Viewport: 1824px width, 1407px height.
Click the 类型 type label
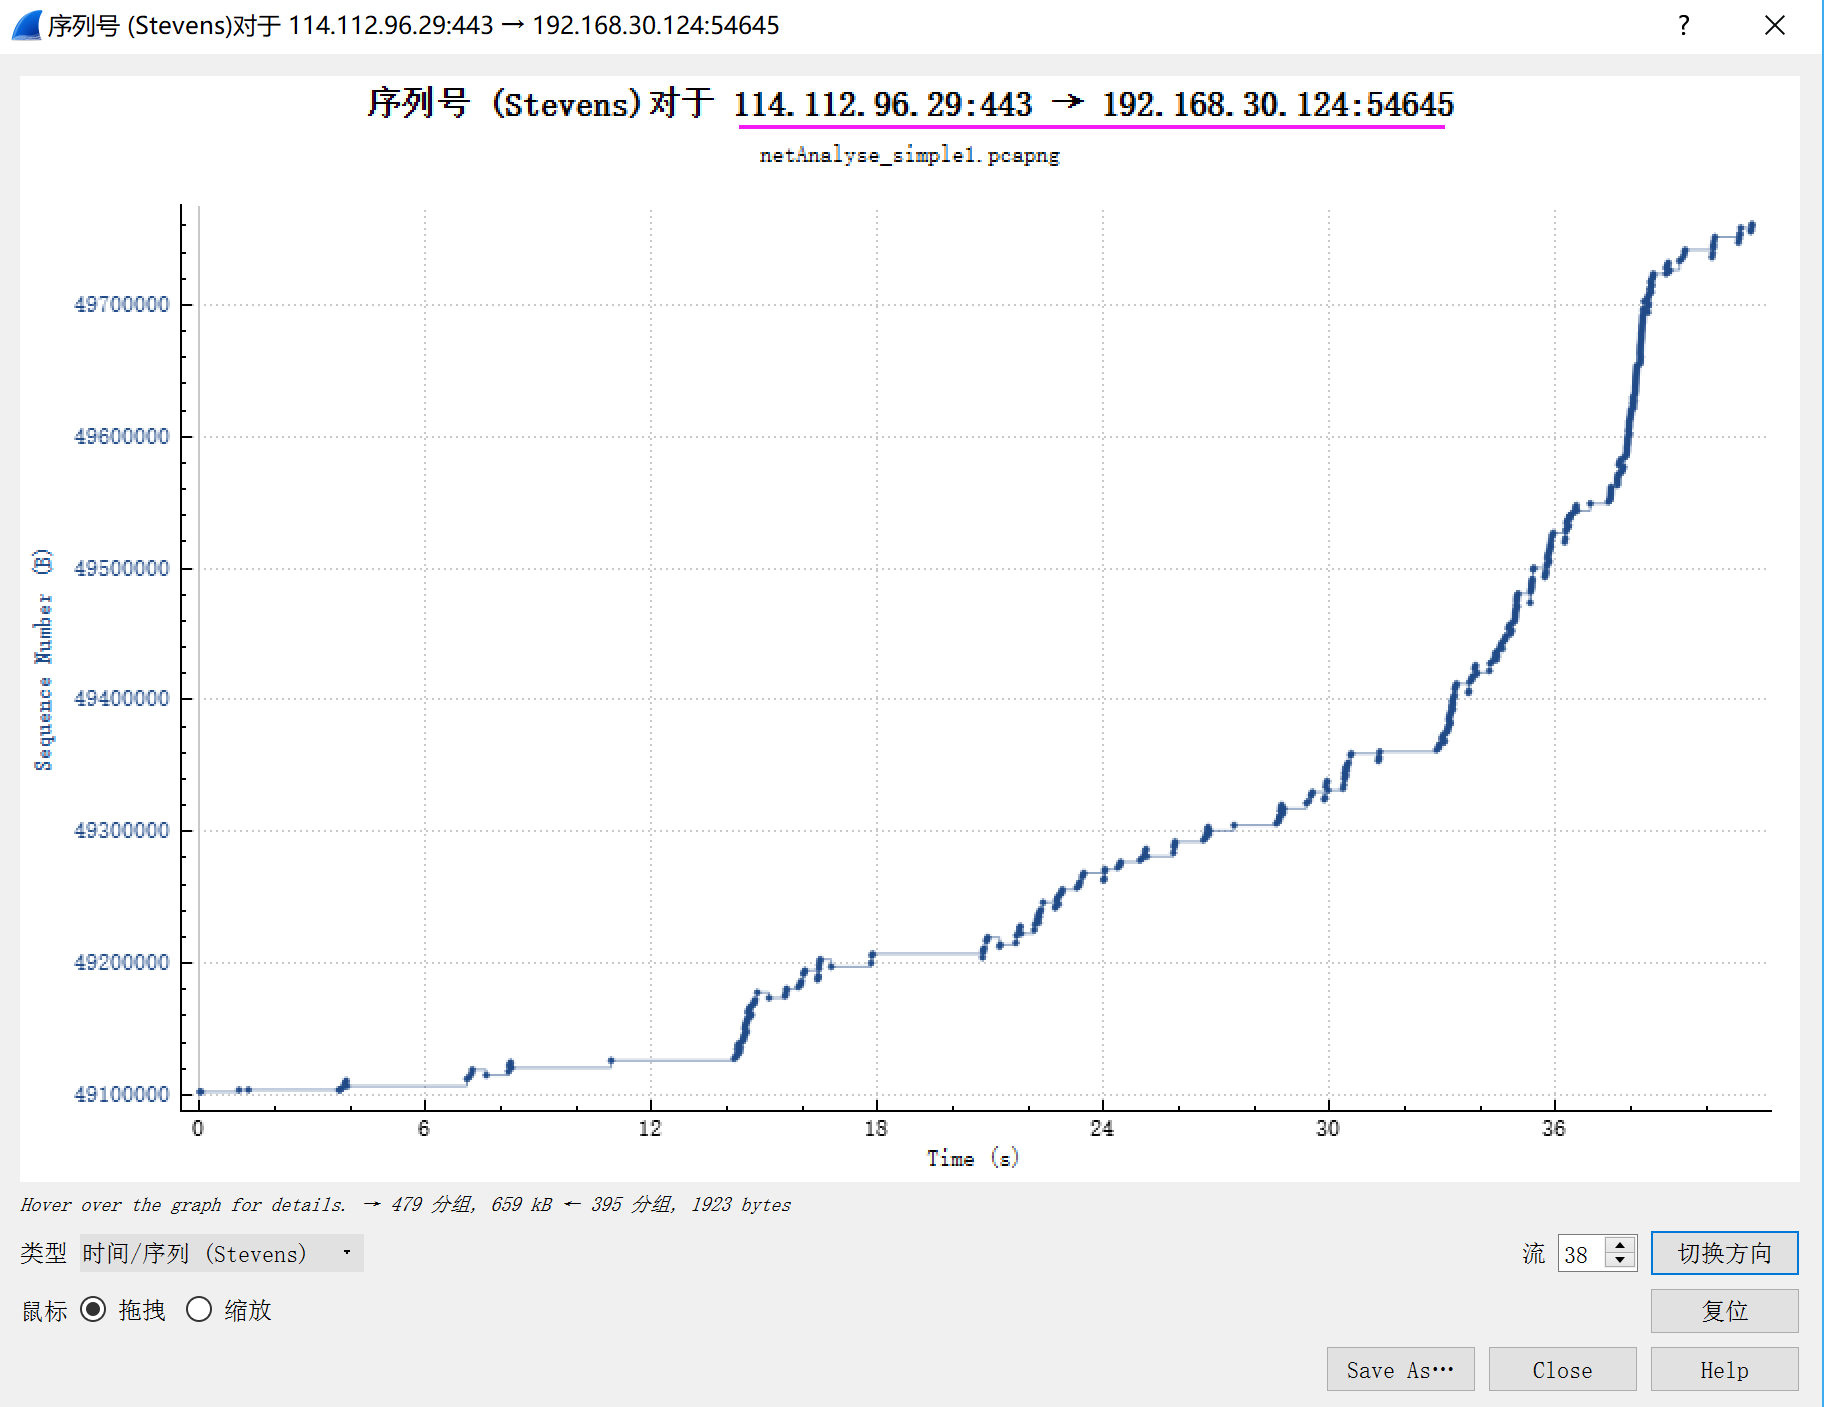44,1253
